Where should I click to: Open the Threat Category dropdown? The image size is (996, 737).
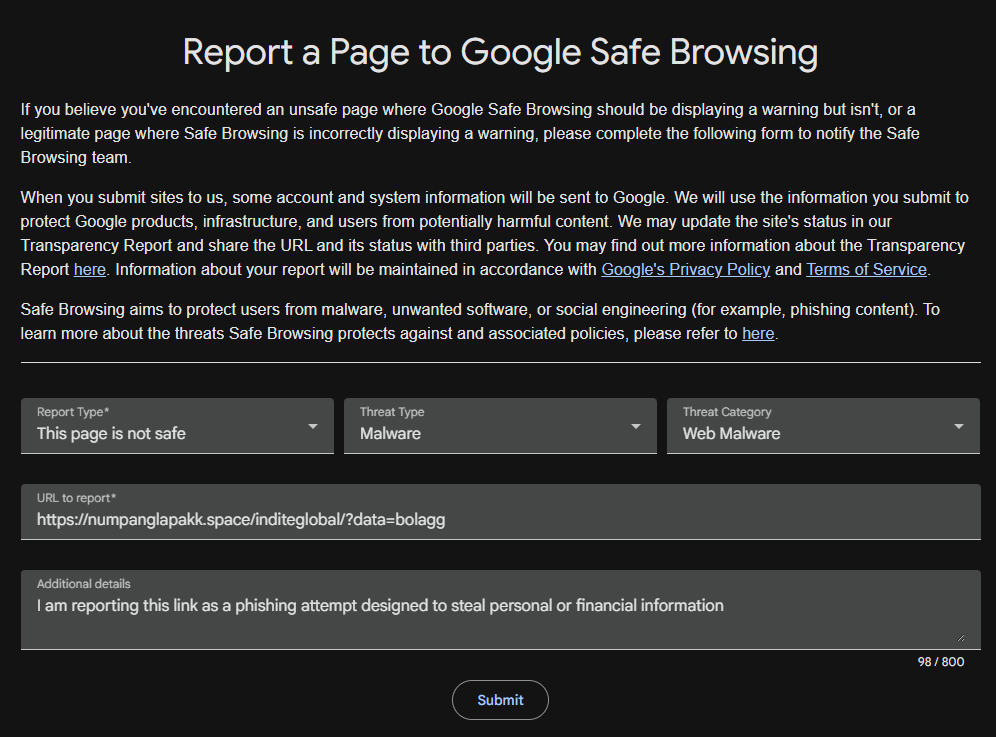click(x=823, y=426)
